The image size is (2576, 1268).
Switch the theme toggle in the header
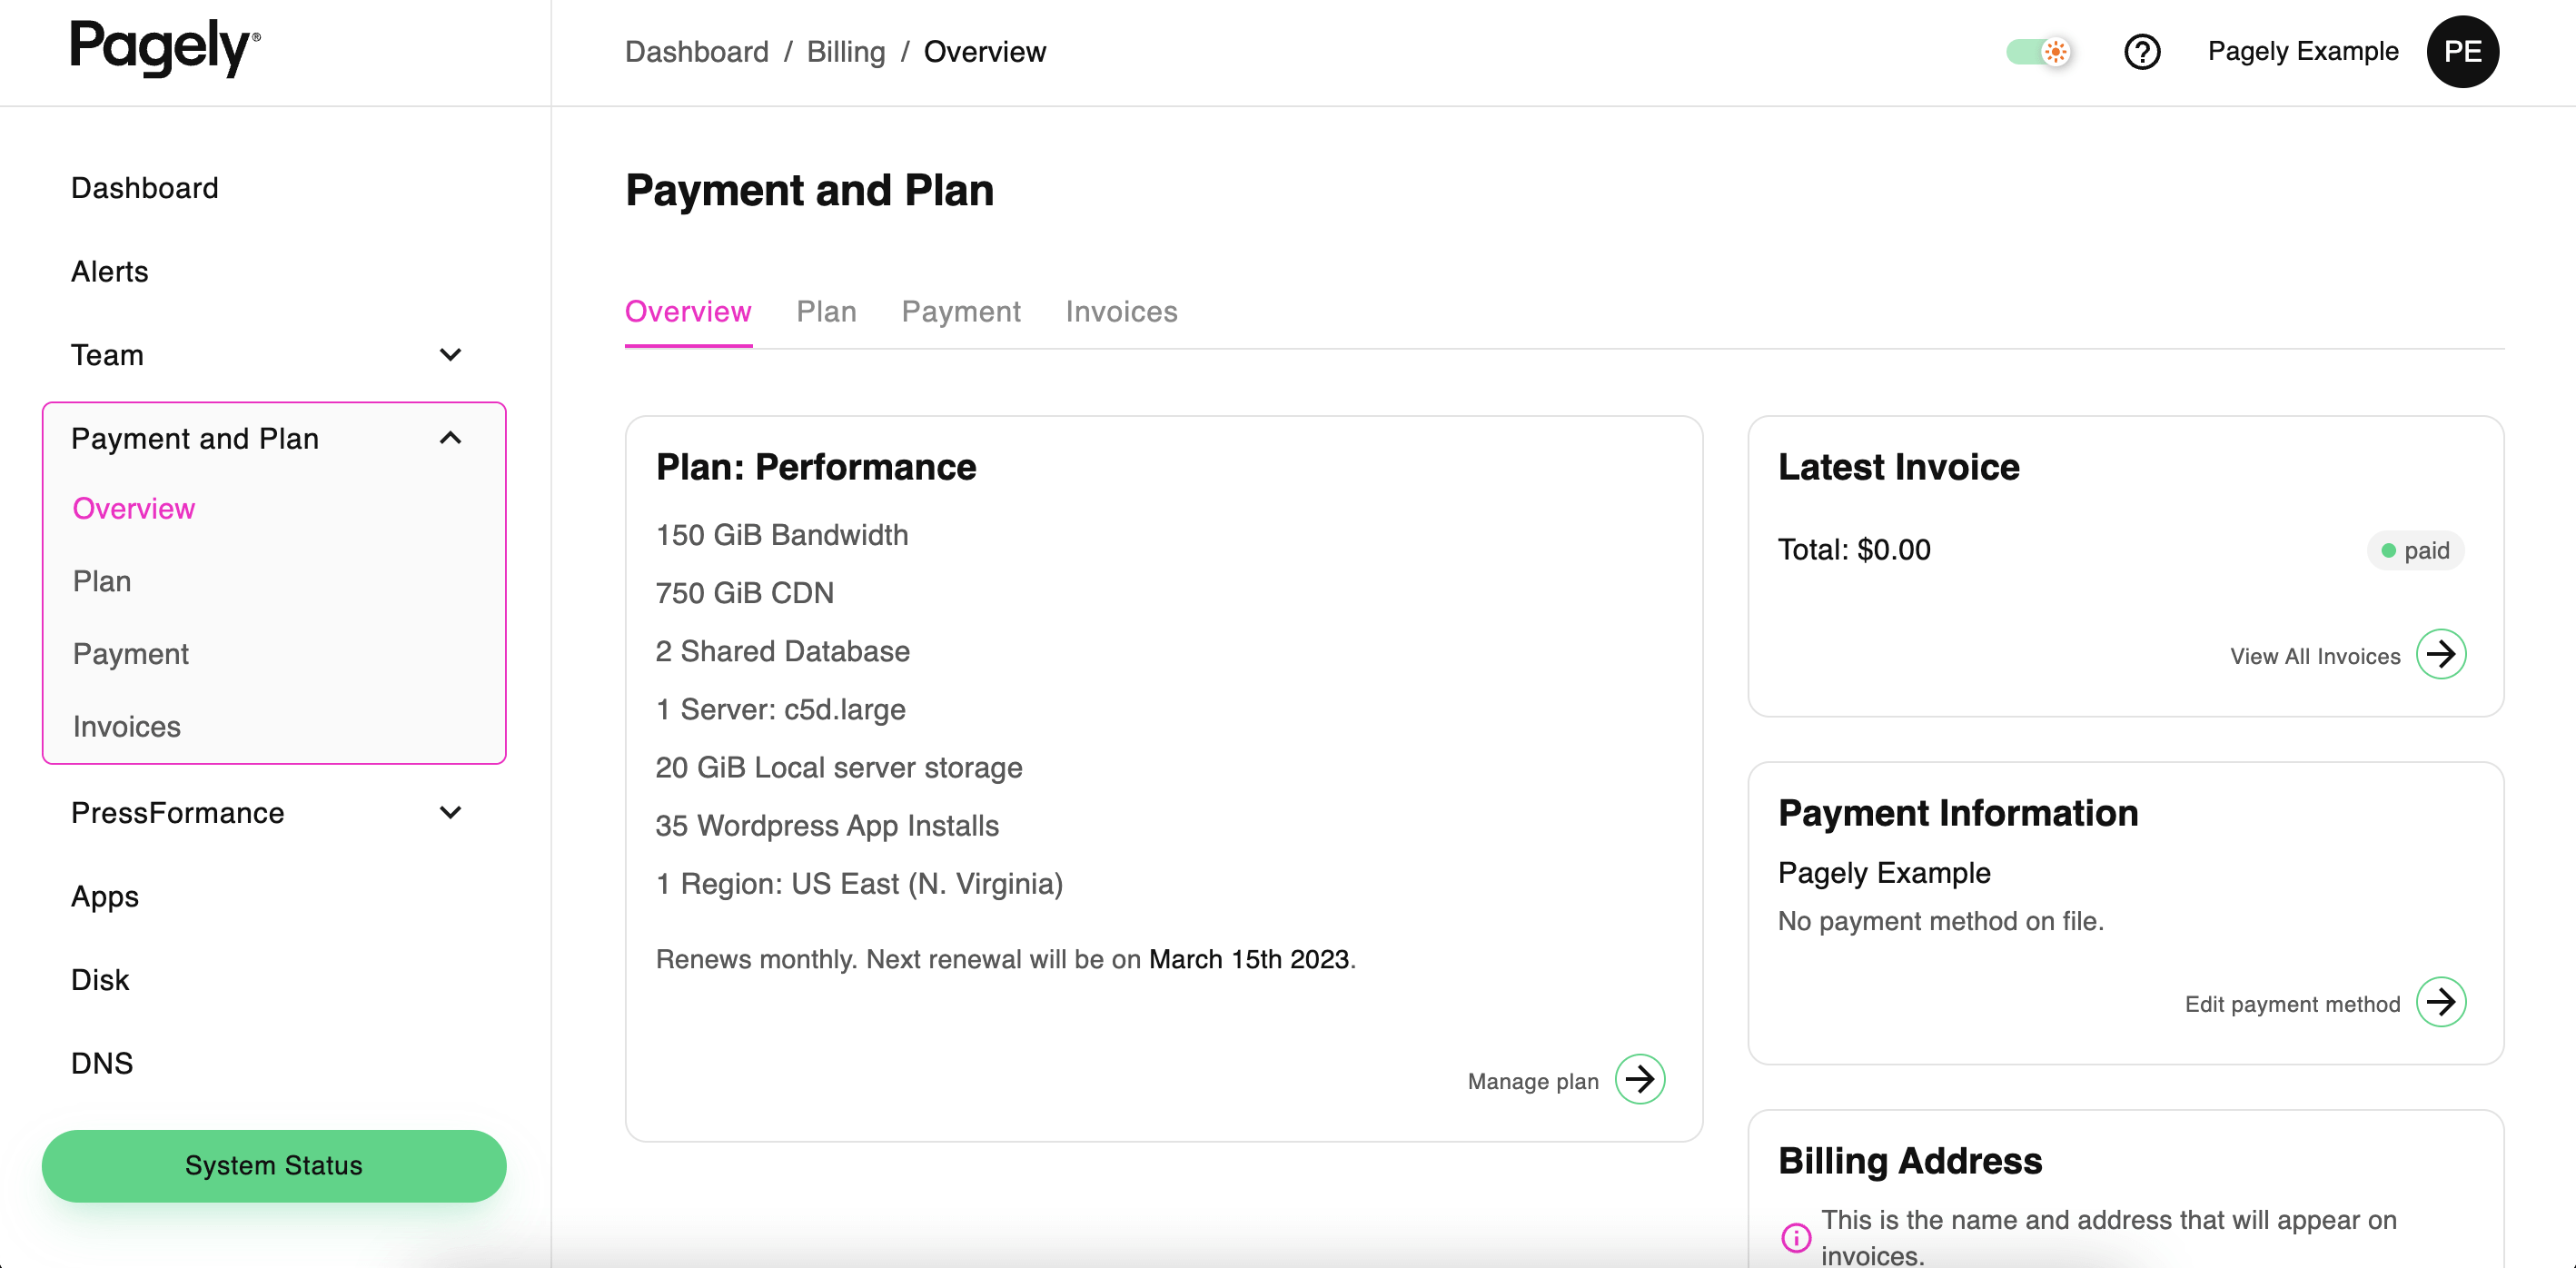(2039, 52)
